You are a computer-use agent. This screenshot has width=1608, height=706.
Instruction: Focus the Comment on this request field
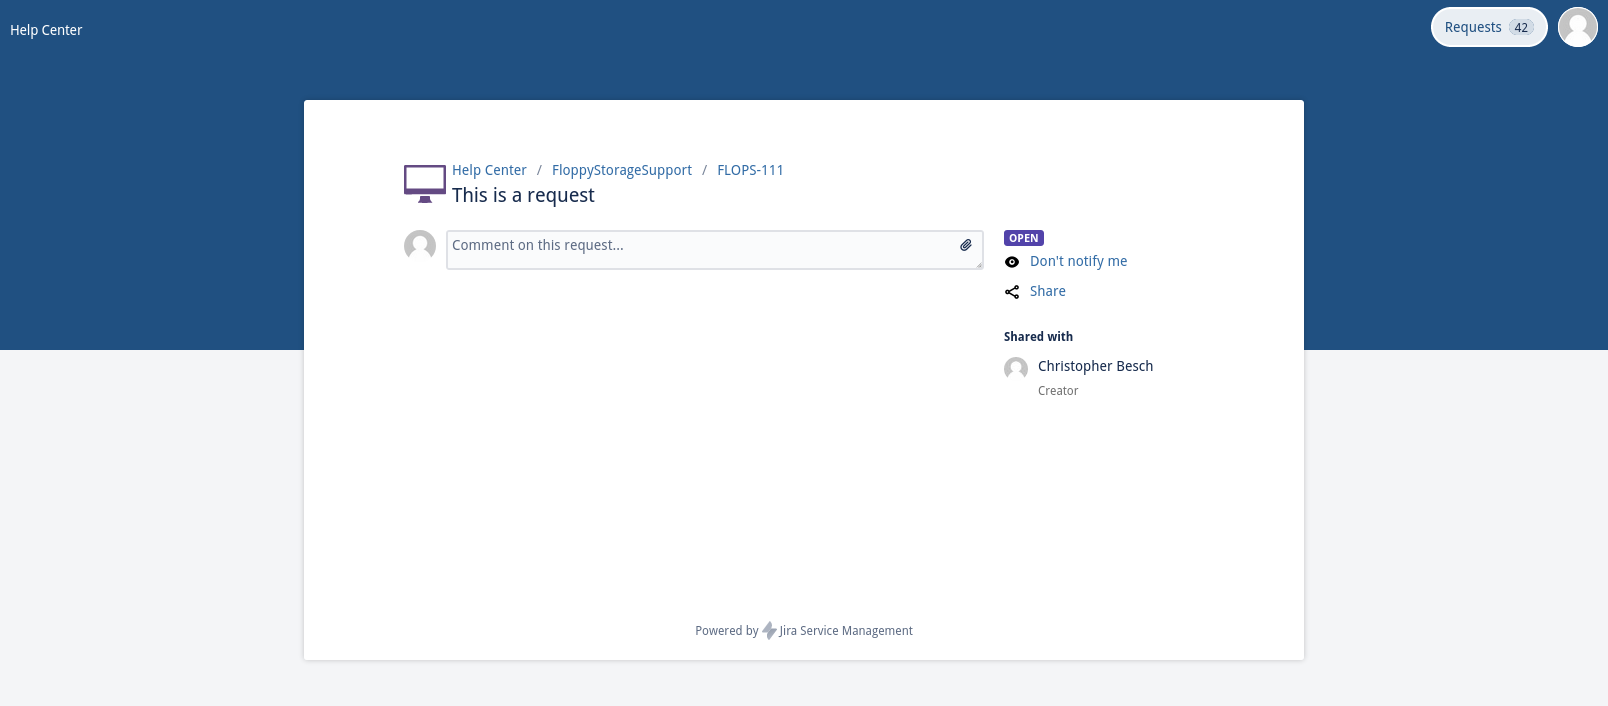pyautogui.click(x=700, y=249)
